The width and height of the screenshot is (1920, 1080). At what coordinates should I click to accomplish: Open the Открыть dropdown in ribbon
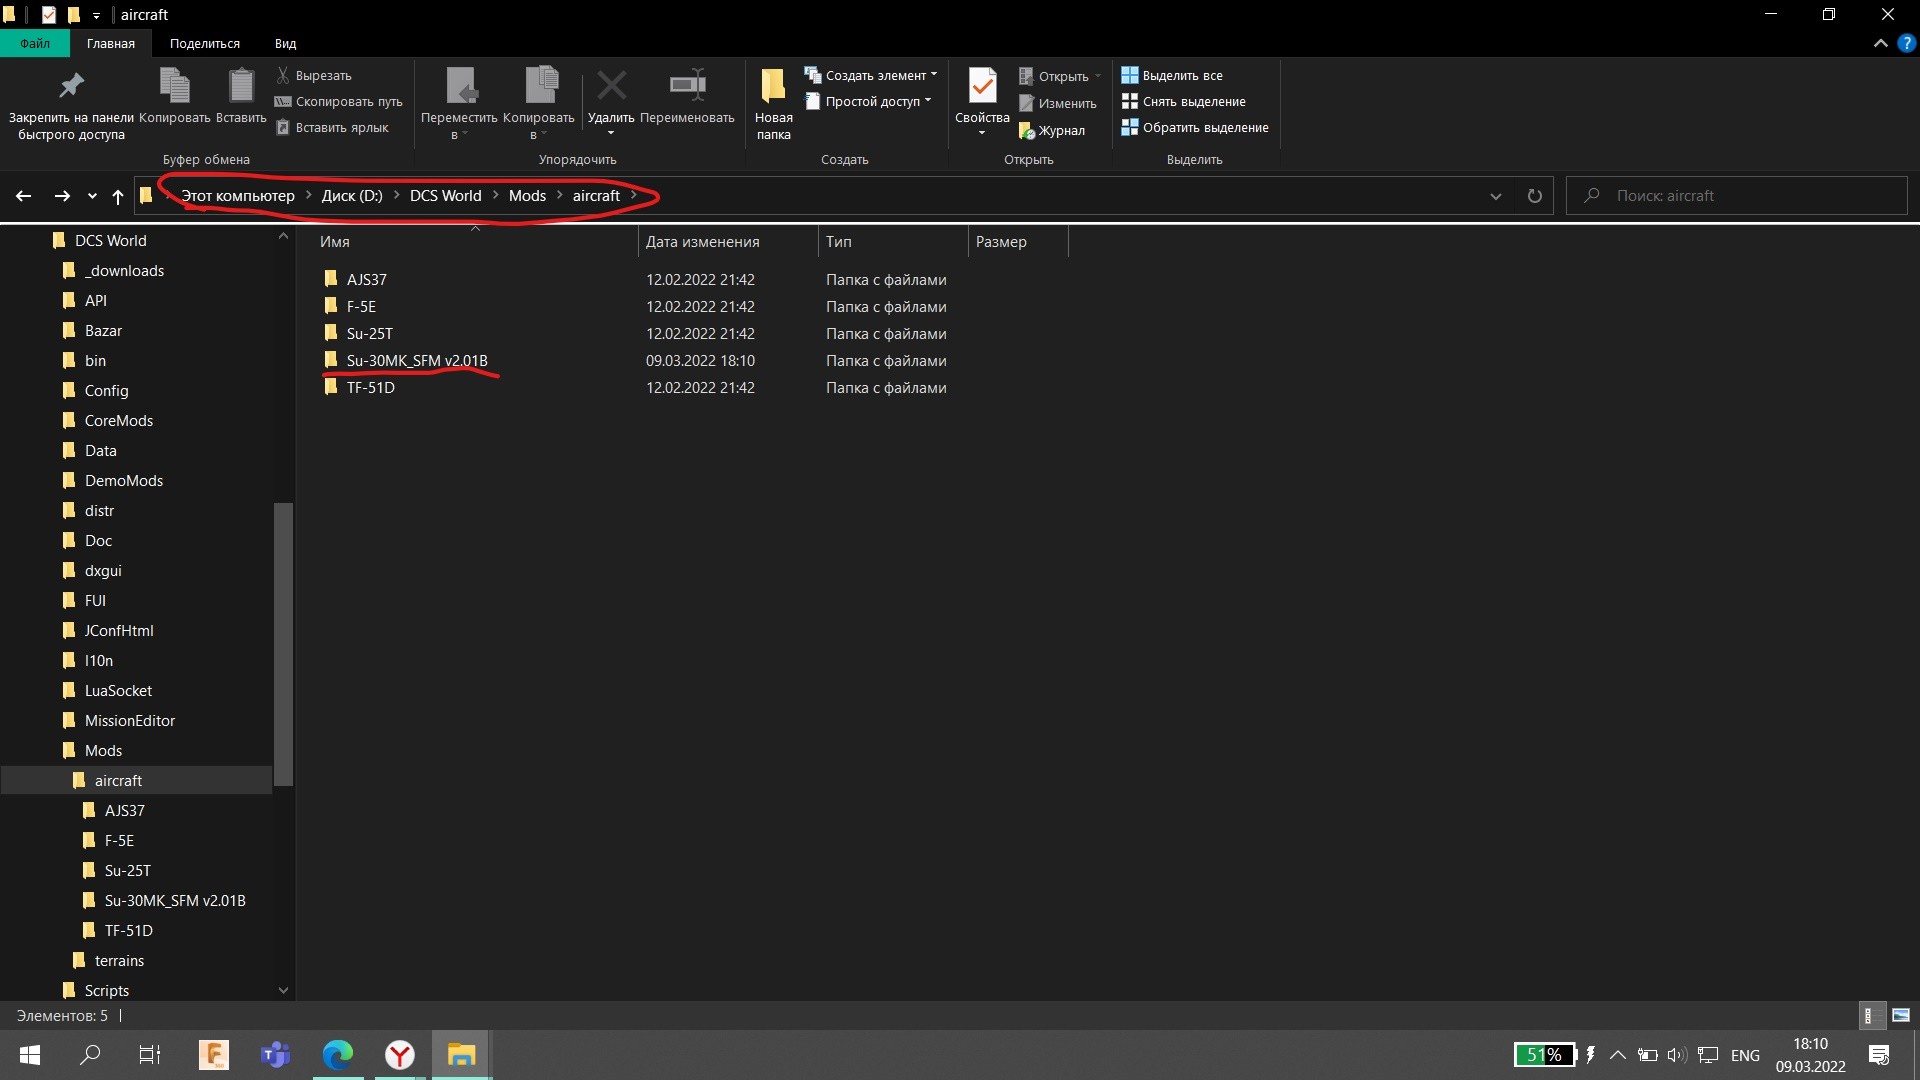1059,76
